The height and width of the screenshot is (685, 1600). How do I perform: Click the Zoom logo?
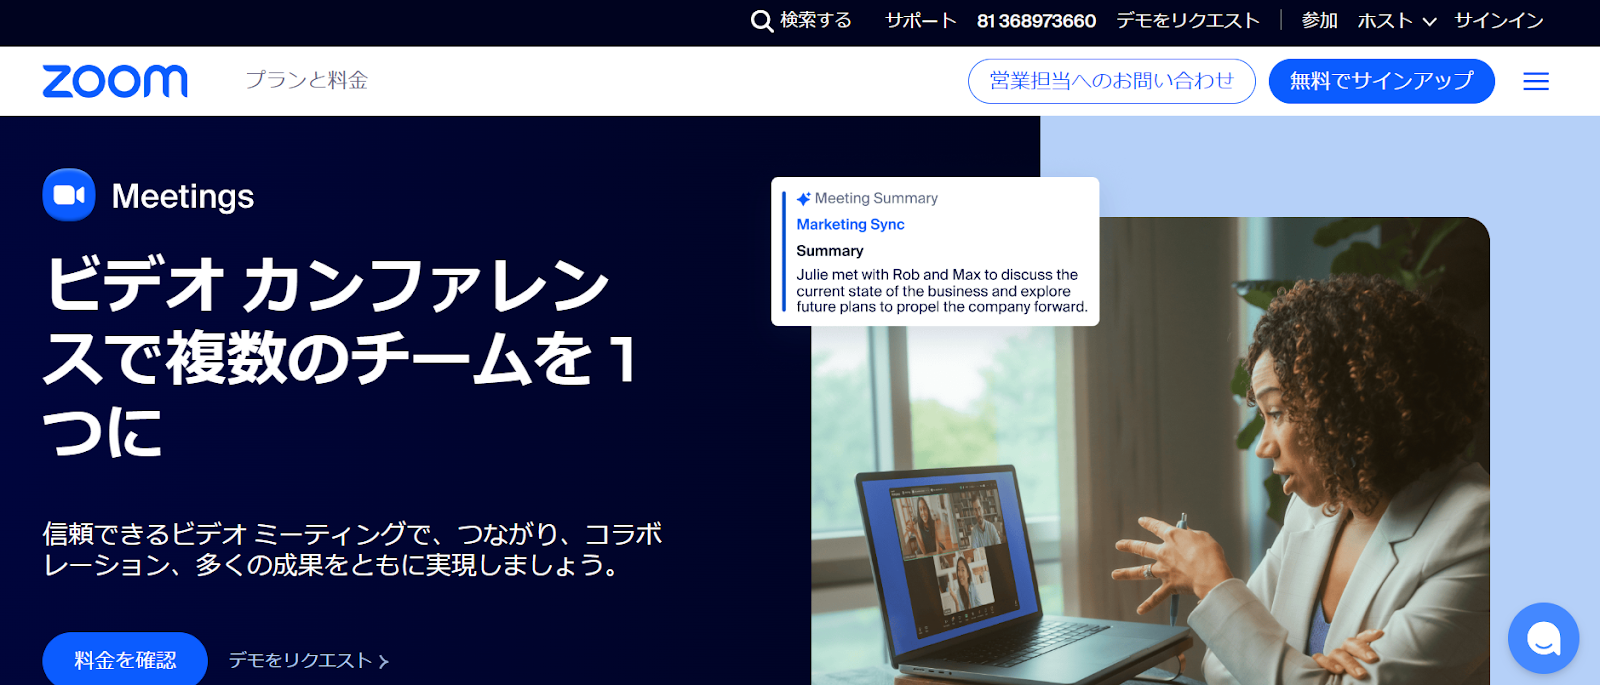point(115,81)
